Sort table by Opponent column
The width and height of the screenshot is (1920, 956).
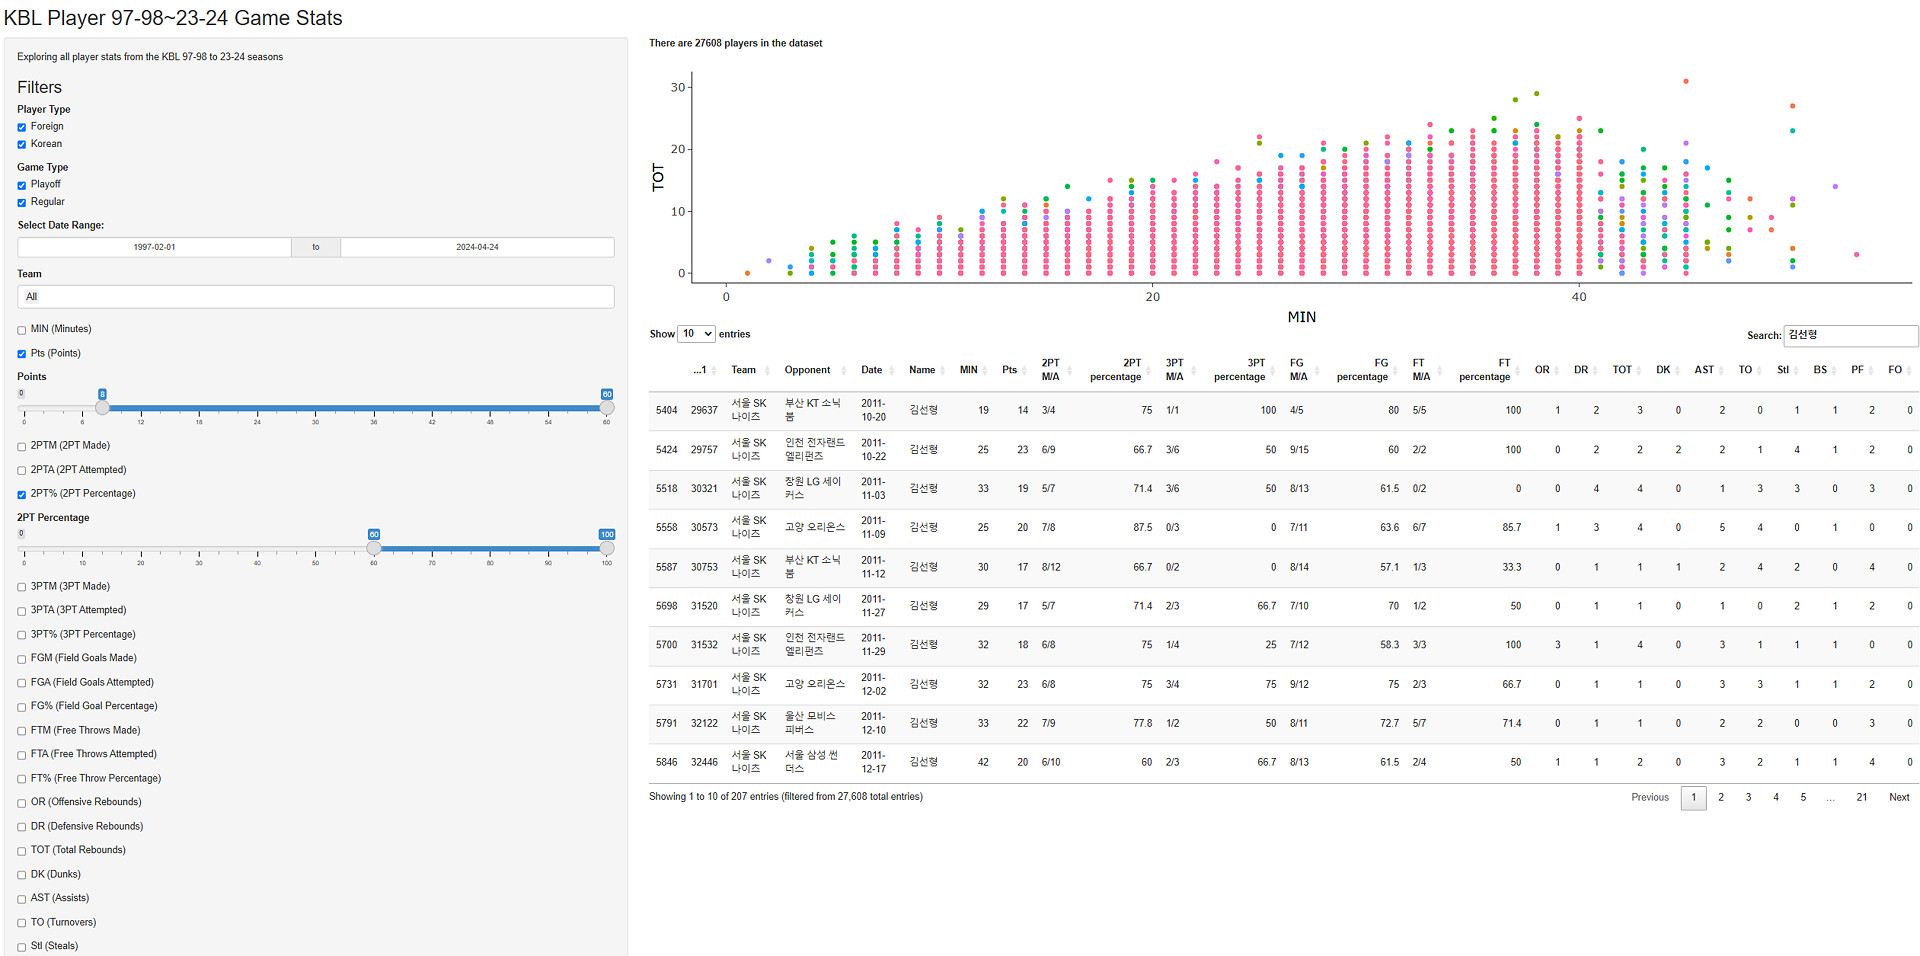point(807,370)
